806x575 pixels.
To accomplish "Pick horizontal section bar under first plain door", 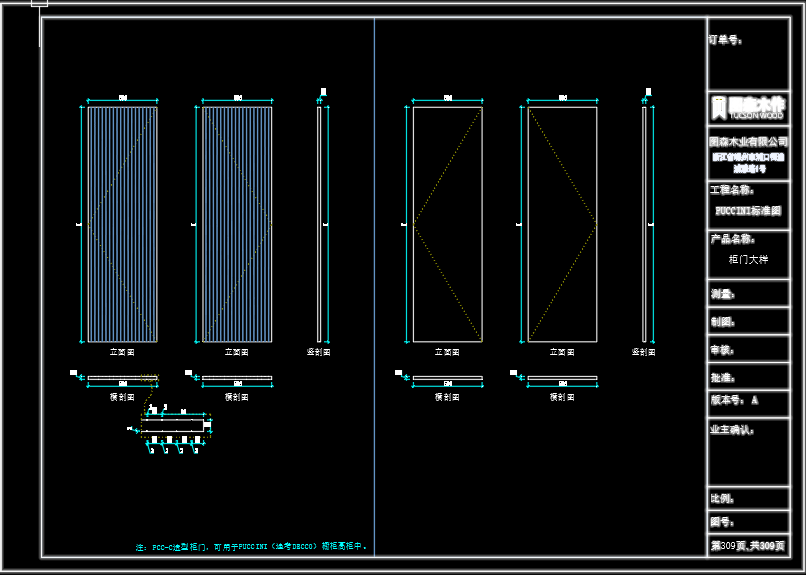I will click(447, 378).
